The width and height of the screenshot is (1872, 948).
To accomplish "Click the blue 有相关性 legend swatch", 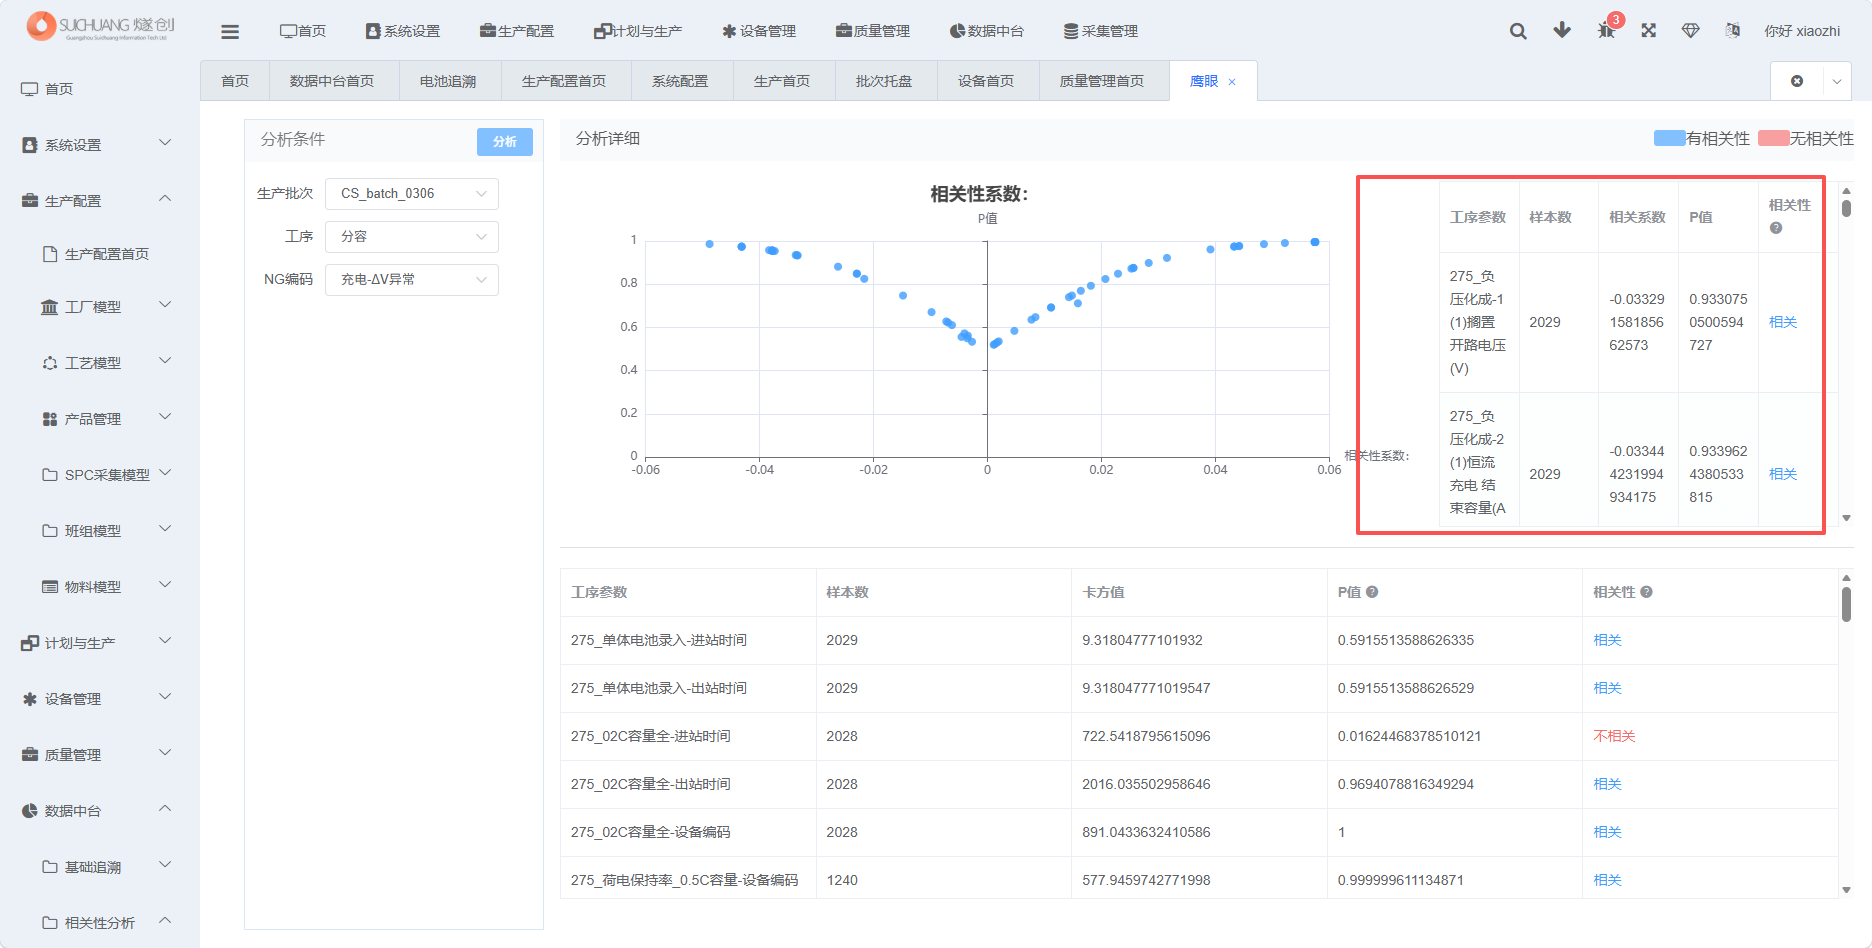I will pos(1669,138).
